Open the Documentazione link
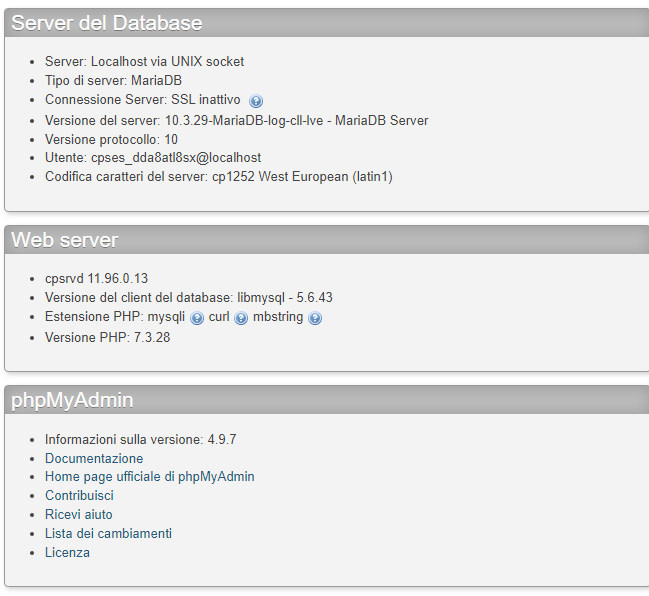This screenshot has height=596, width=649. [x=94, y=458]
